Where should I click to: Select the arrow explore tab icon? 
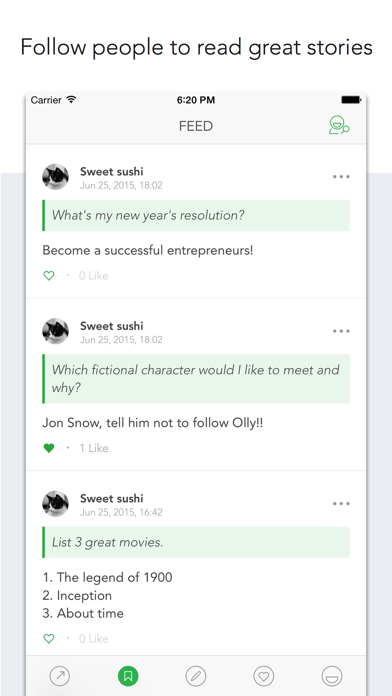point(60,676)
